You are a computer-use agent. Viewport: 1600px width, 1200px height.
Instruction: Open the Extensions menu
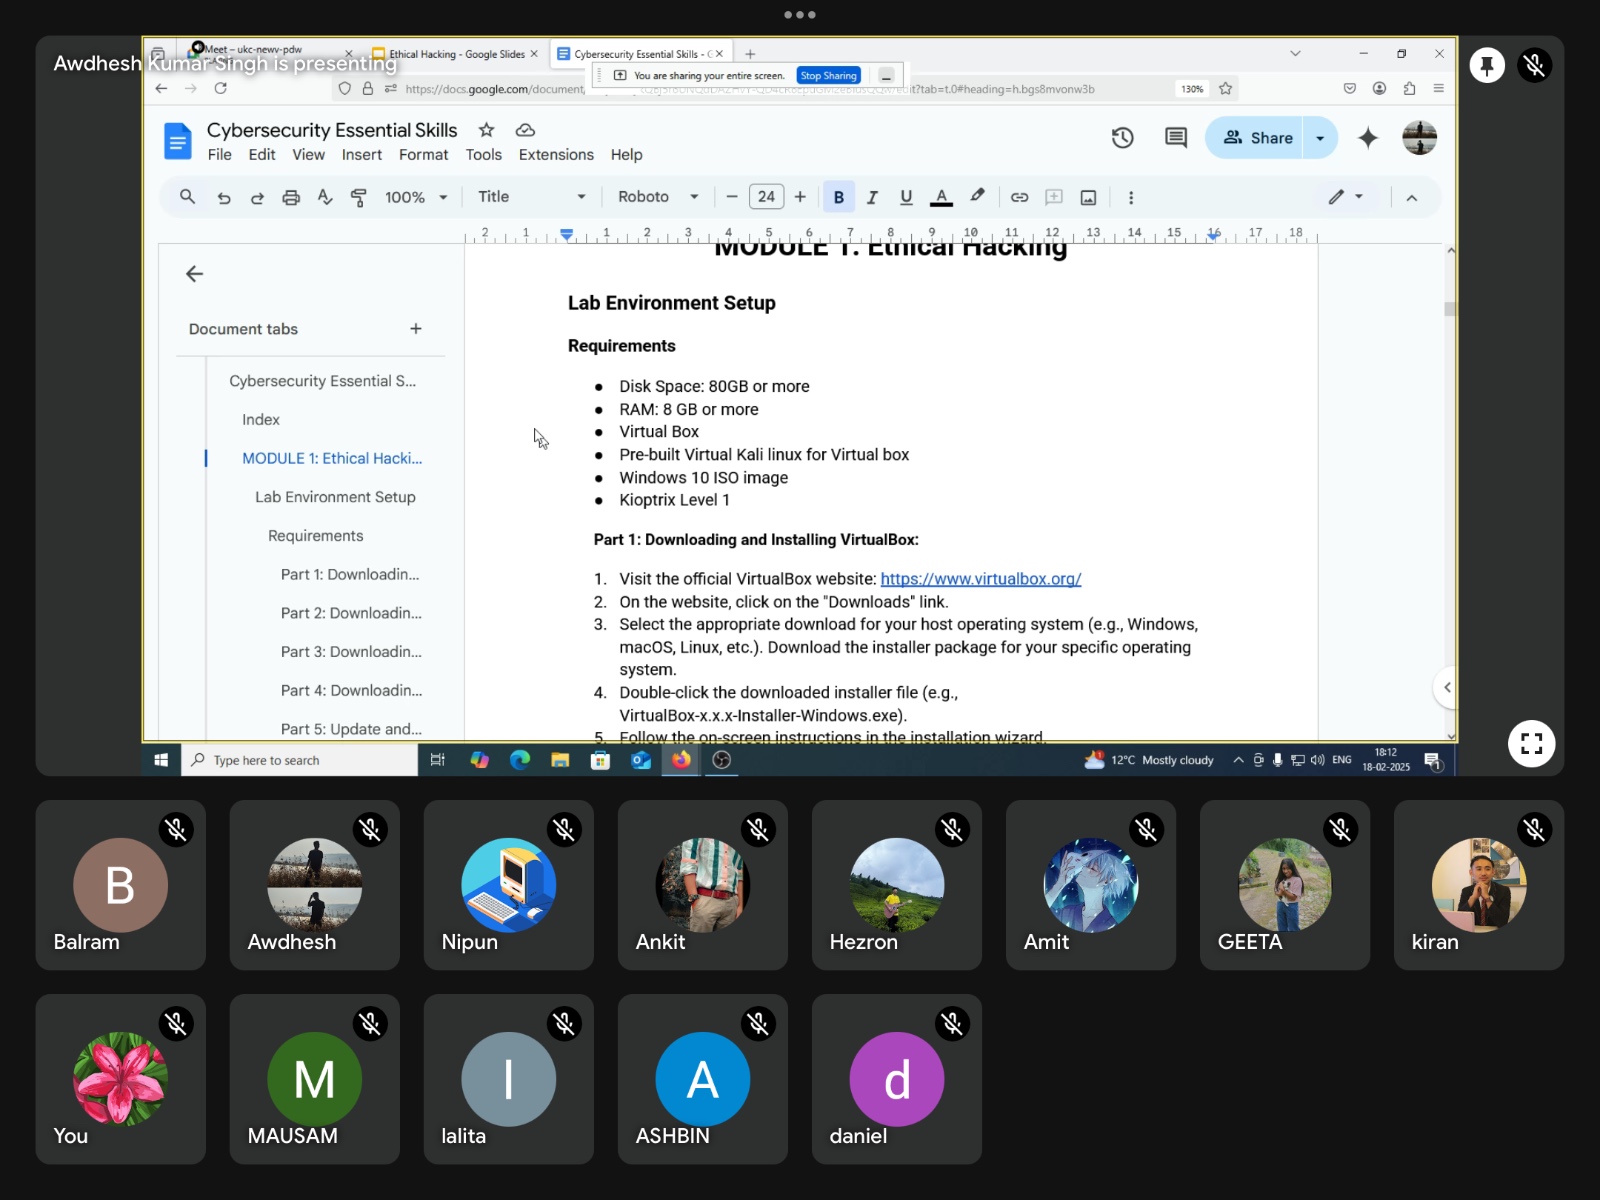click(x=555, y=155)
